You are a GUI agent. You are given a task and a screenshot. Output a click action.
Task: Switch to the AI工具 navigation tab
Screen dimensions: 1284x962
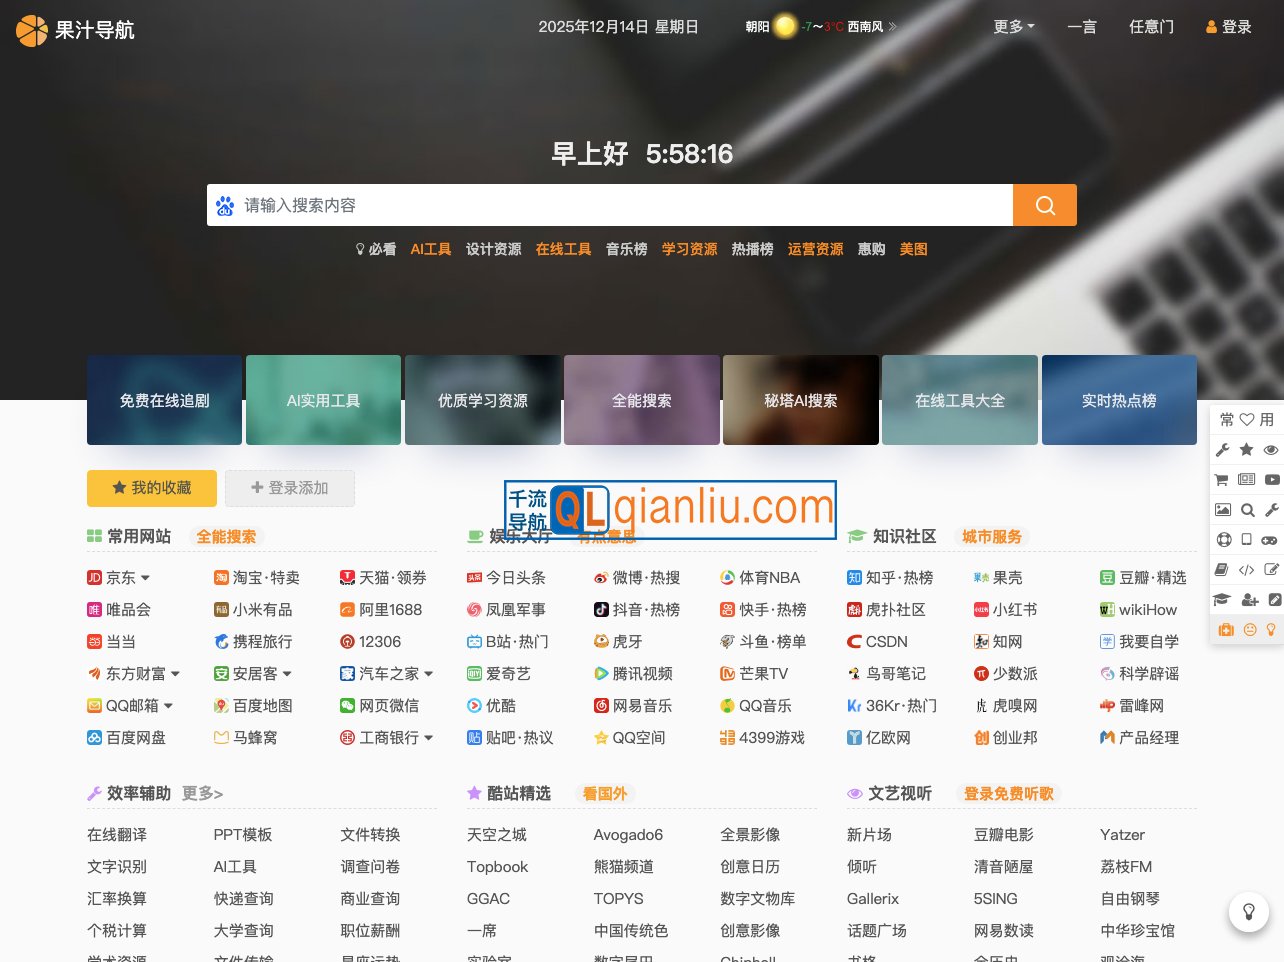[x=430, y=249]
